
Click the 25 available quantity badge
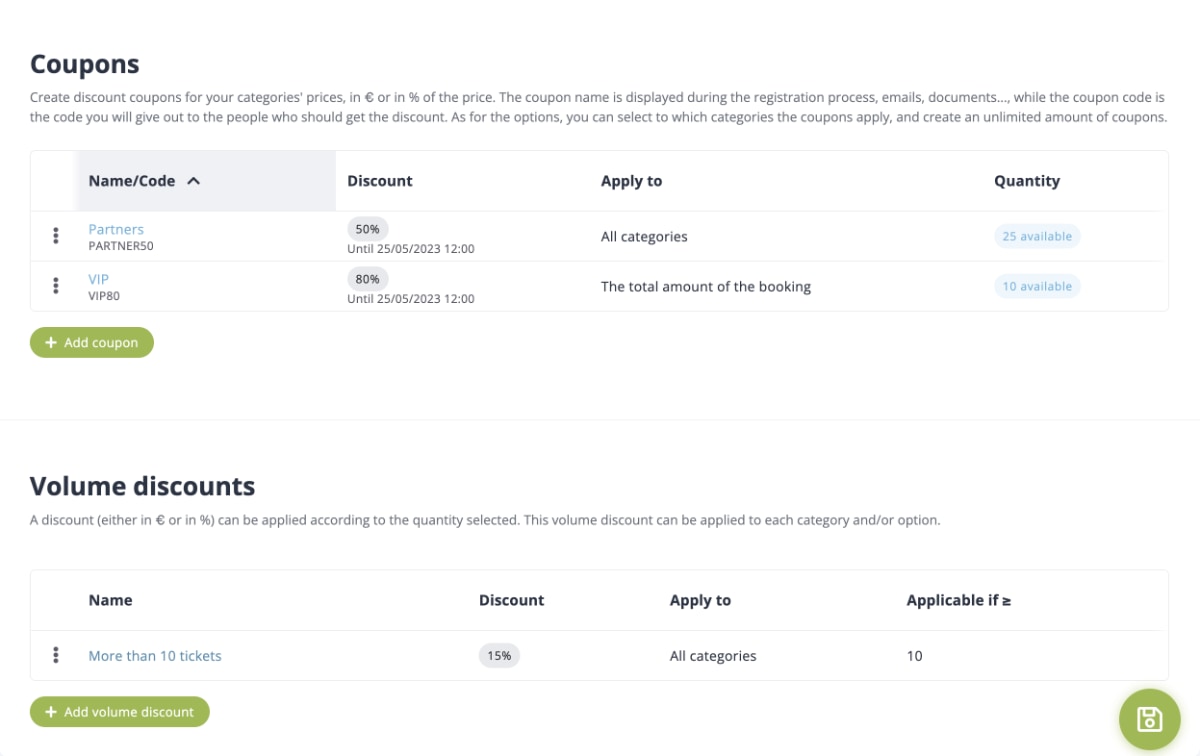tap(1037, 236)
